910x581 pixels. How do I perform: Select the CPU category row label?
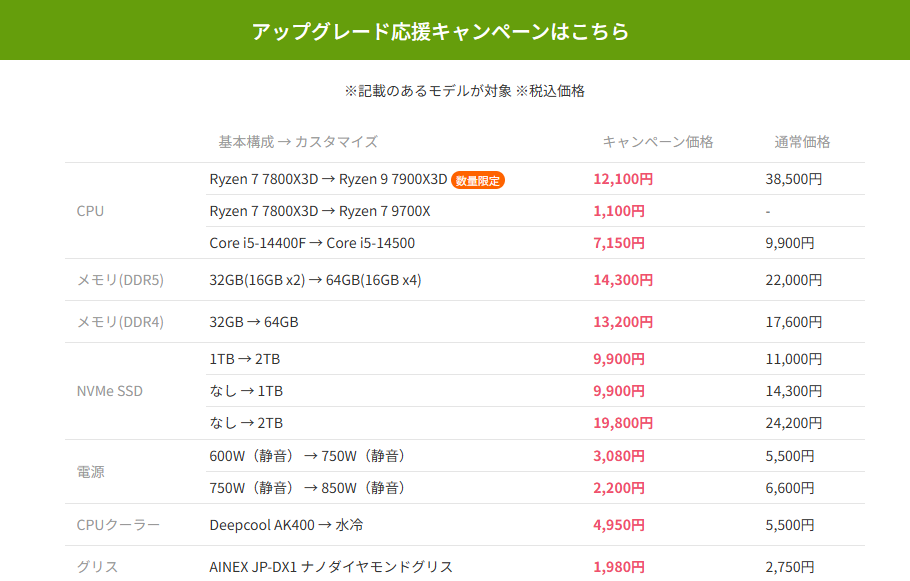(90, 211)
